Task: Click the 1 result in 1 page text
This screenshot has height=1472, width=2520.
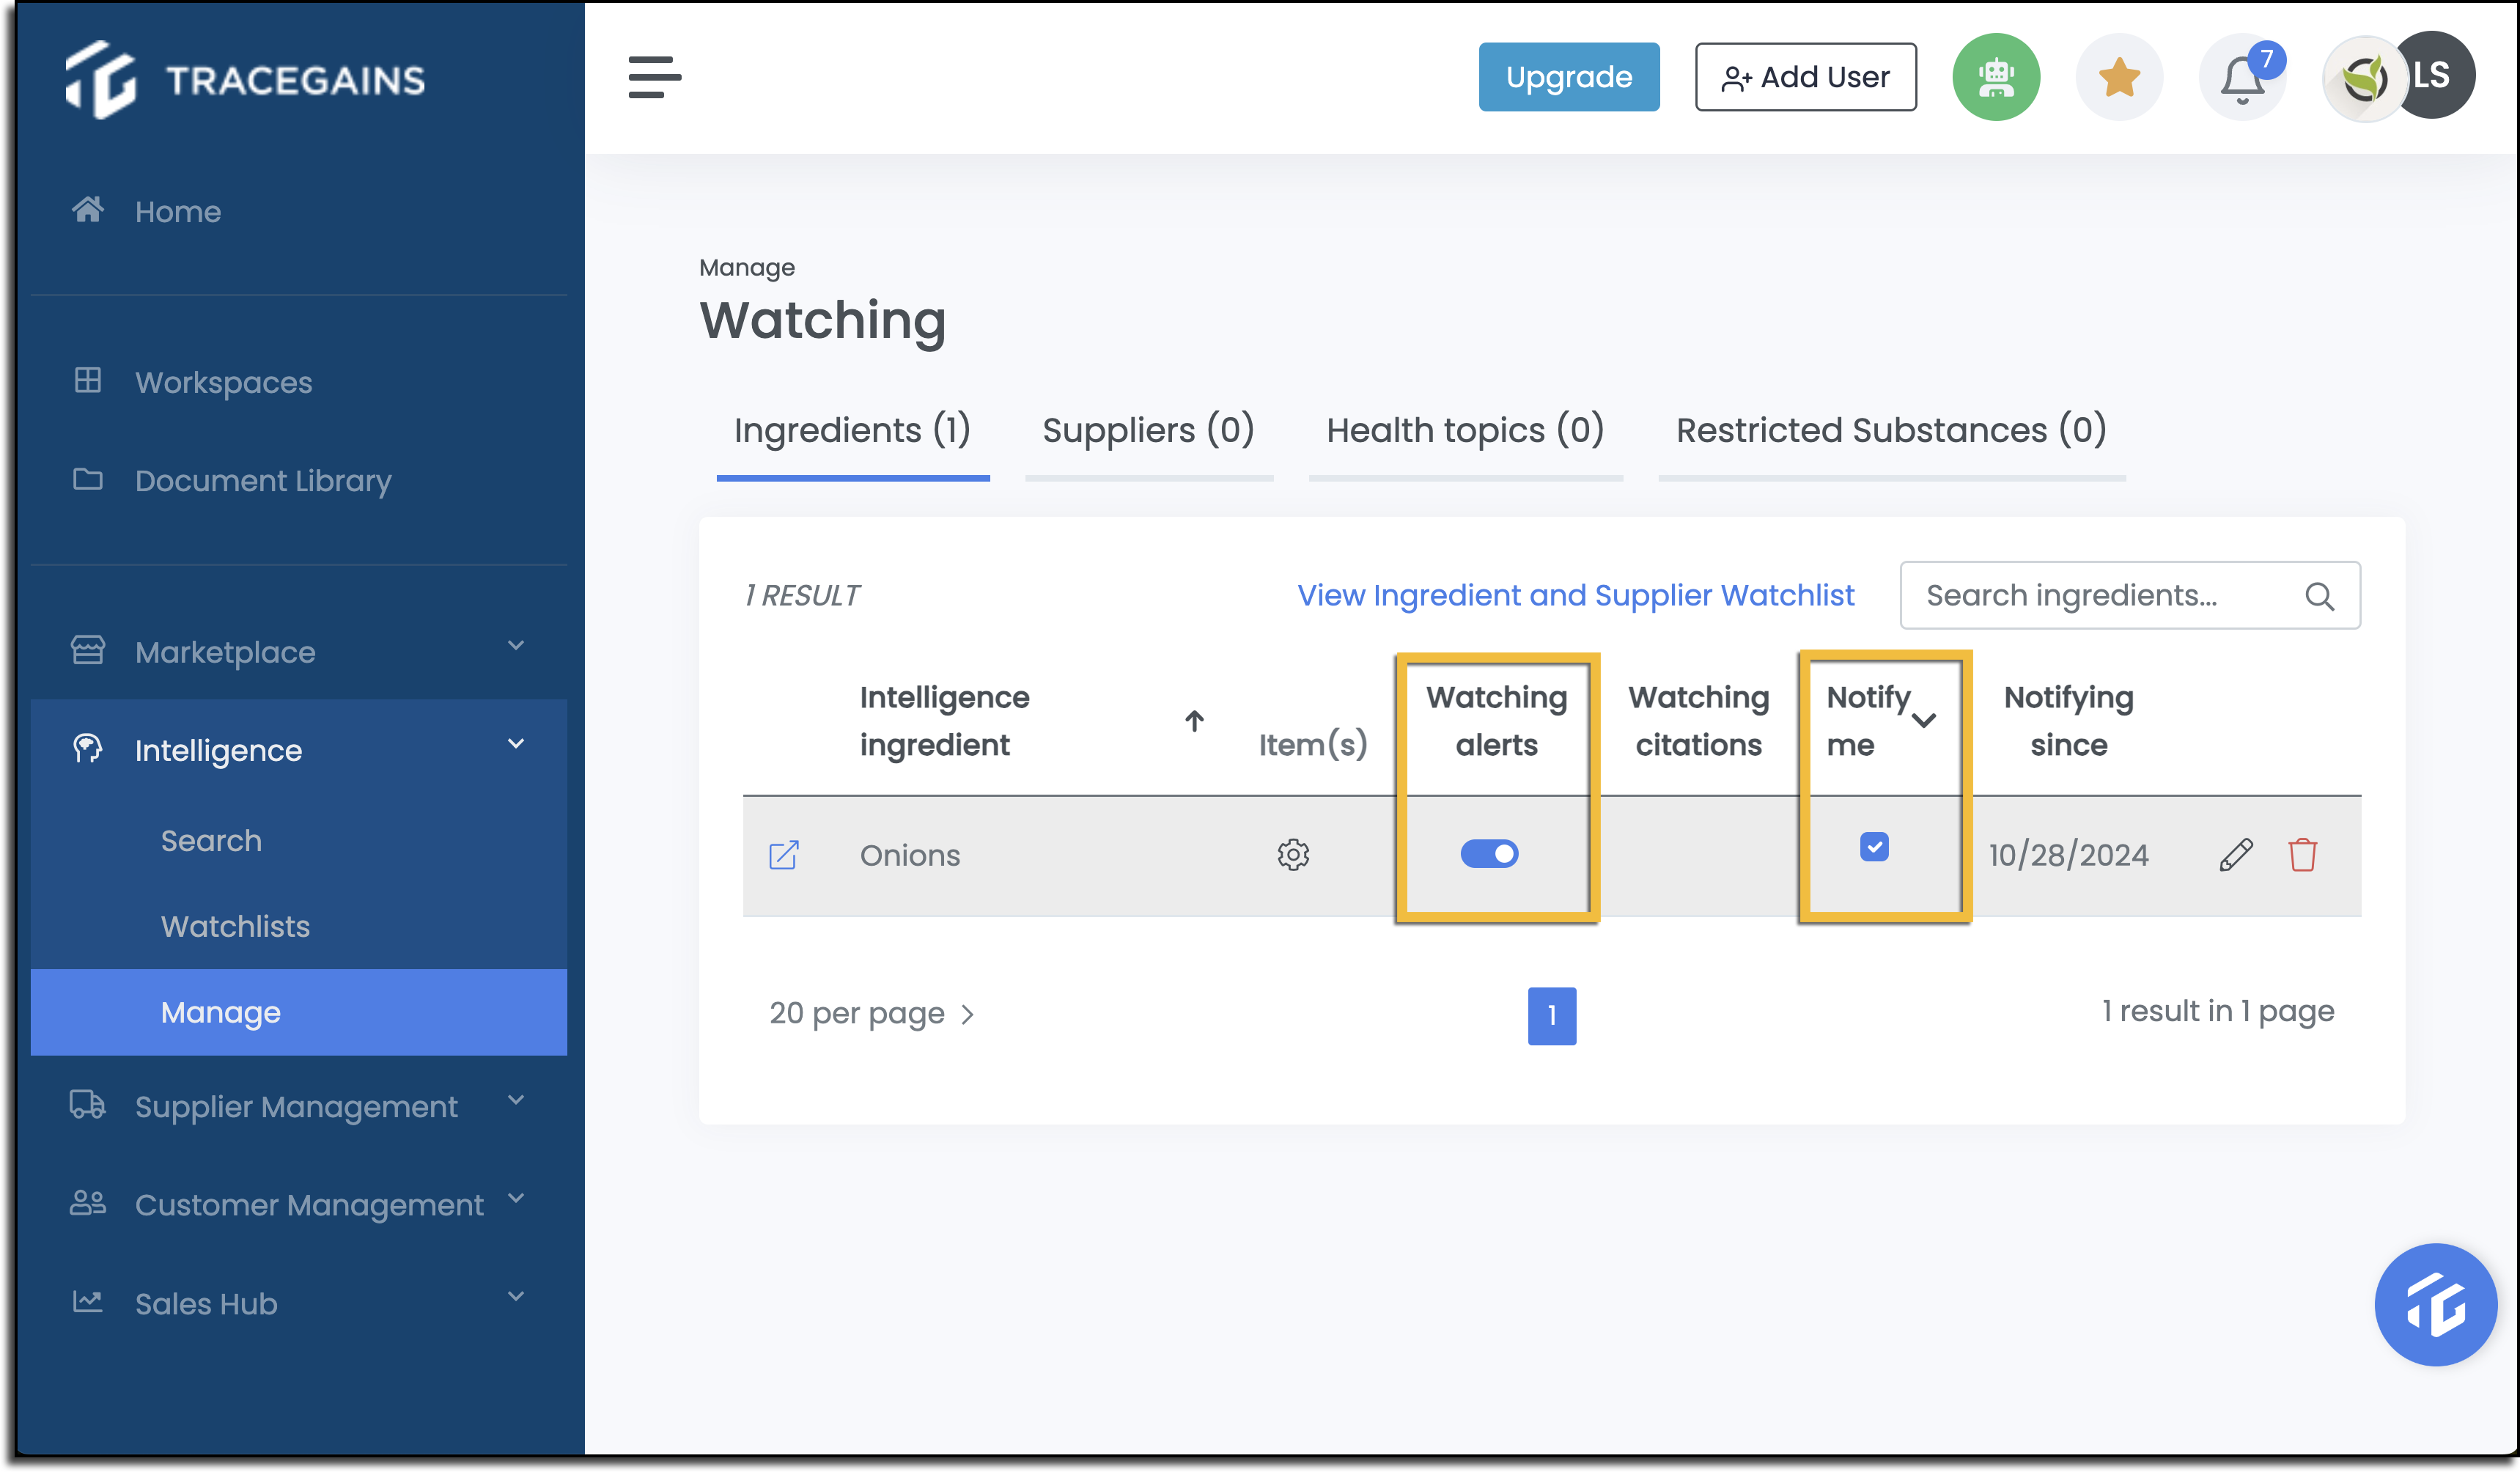Action: [x=2217, y=1012]
